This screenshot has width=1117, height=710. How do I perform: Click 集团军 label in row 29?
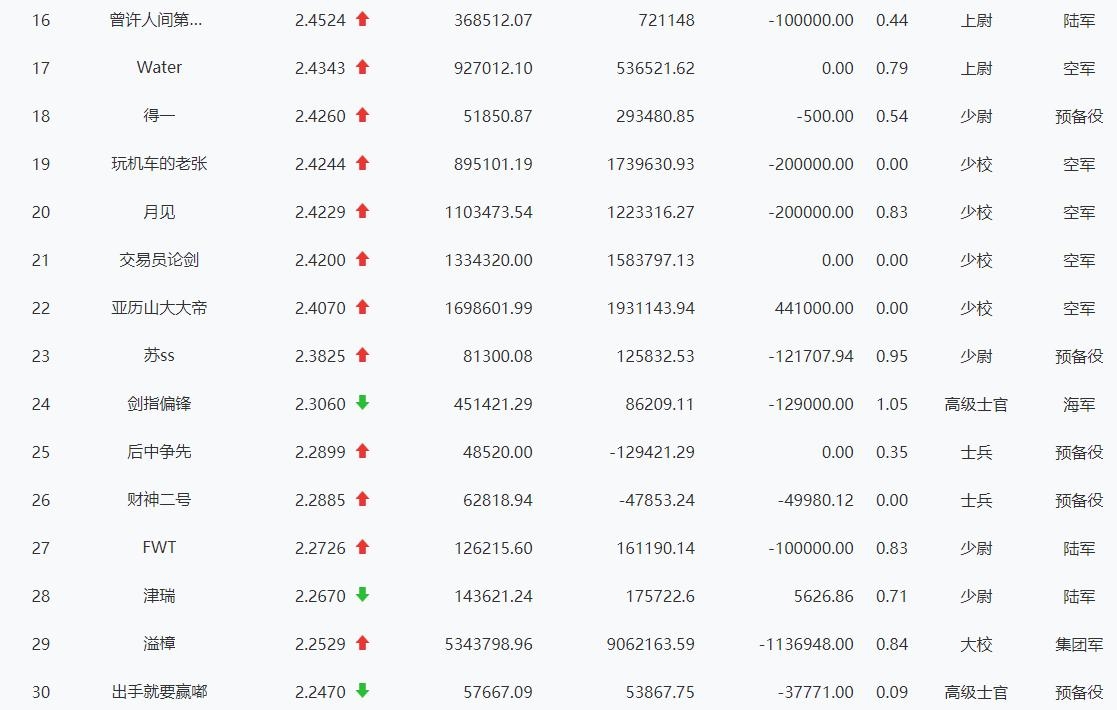pyautogui.click(x=1079, y=644)
